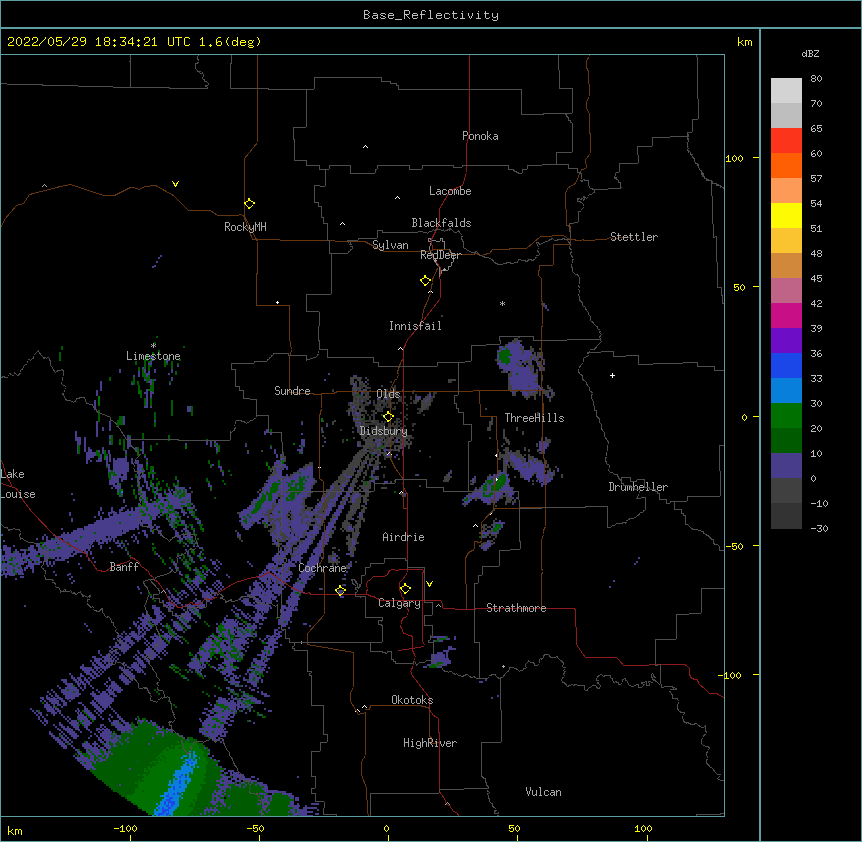Click the dBZ legend heading
The width and height of the screenshot is (862, 842).
coord(810,54)
